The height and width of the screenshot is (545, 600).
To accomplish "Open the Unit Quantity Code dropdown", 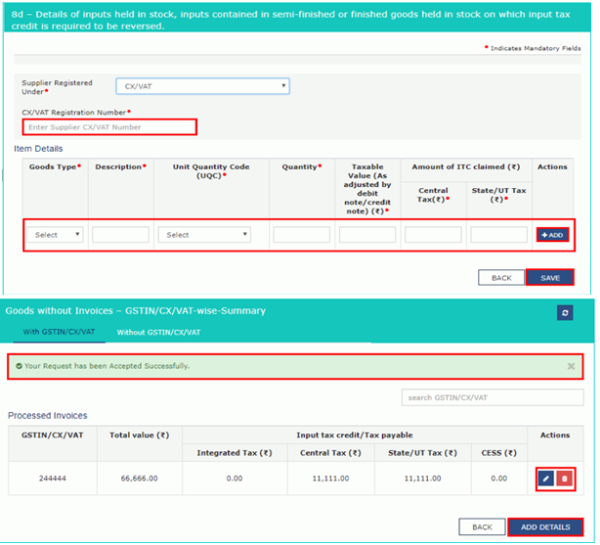I will pos(204,235).
